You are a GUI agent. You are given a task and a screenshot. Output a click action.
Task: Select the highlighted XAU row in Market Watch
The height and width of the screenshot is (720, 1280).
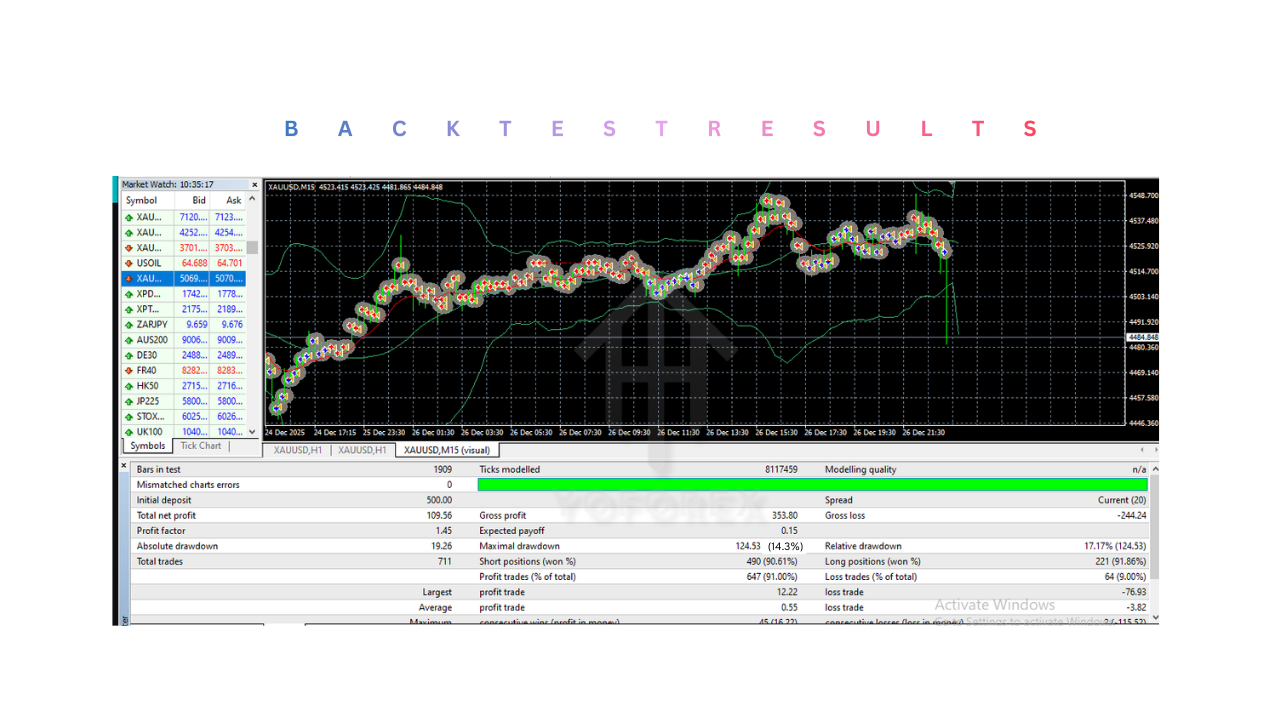[183, 279]
